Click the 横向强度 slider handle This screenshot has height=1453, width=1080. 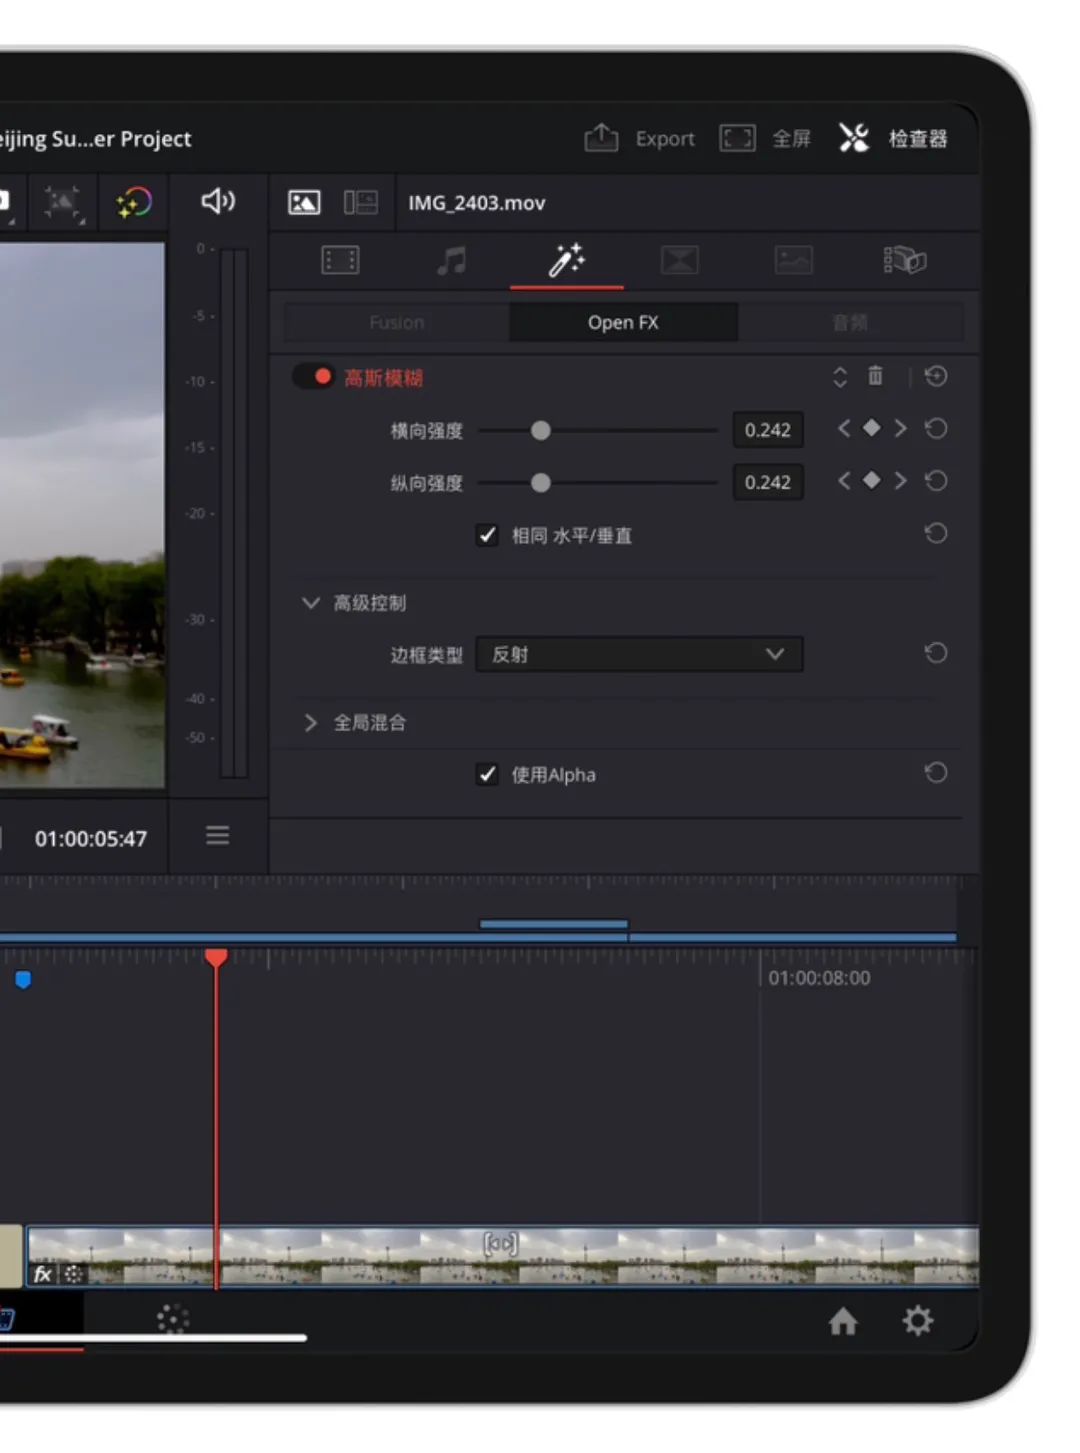click(x=541, y=430)
